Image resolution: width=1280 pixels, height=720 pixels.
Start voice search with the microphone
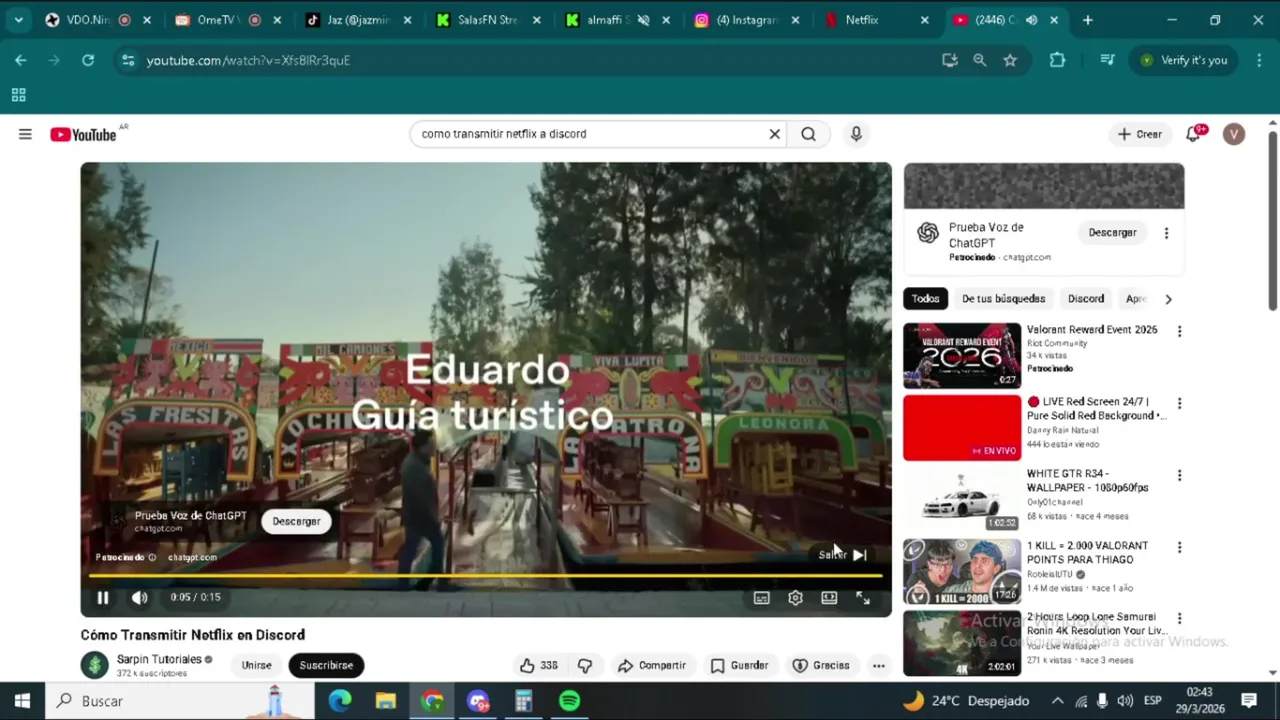(x=856, y=134)
